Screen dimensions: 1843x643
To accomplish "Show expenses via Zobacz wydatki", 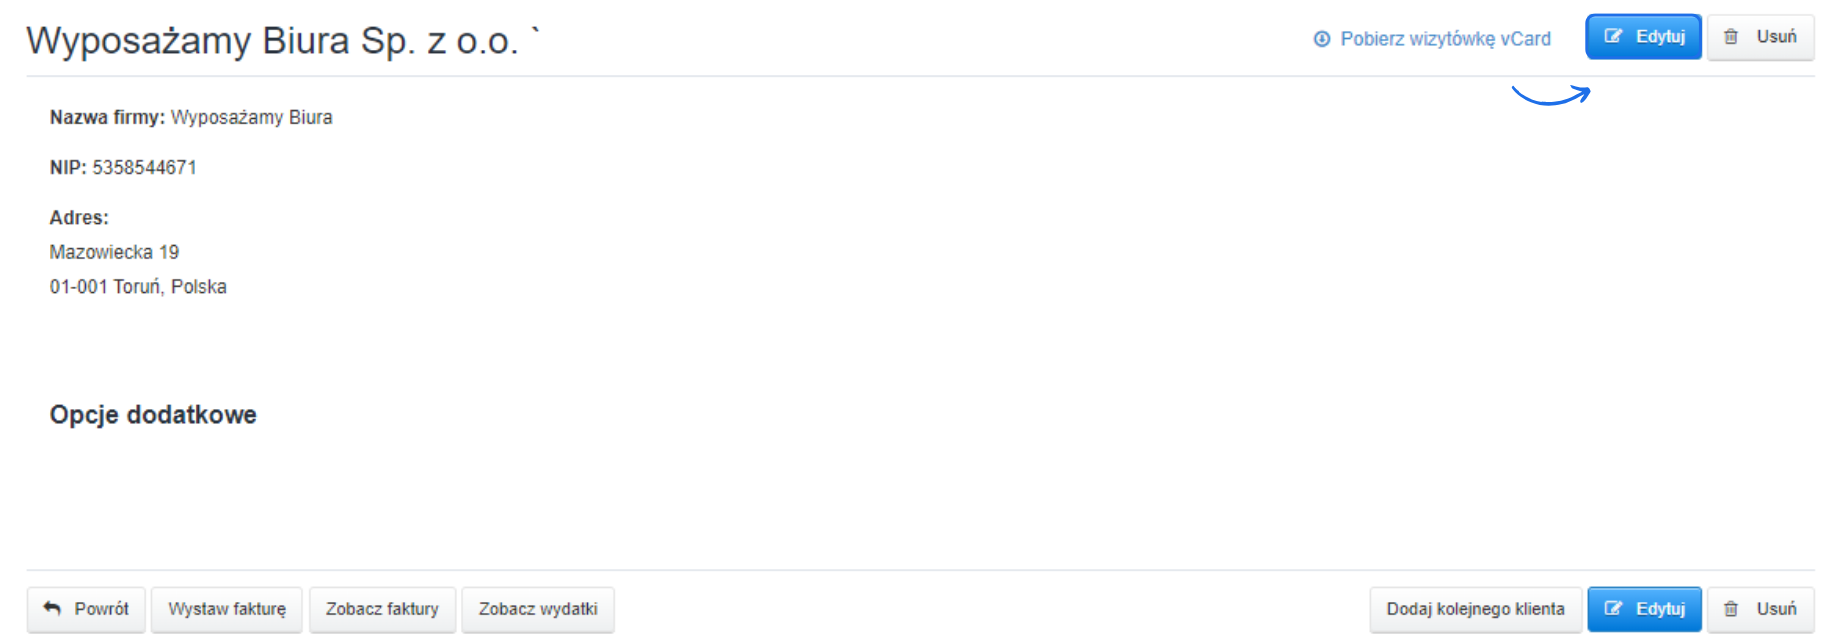I will [538, 609].
